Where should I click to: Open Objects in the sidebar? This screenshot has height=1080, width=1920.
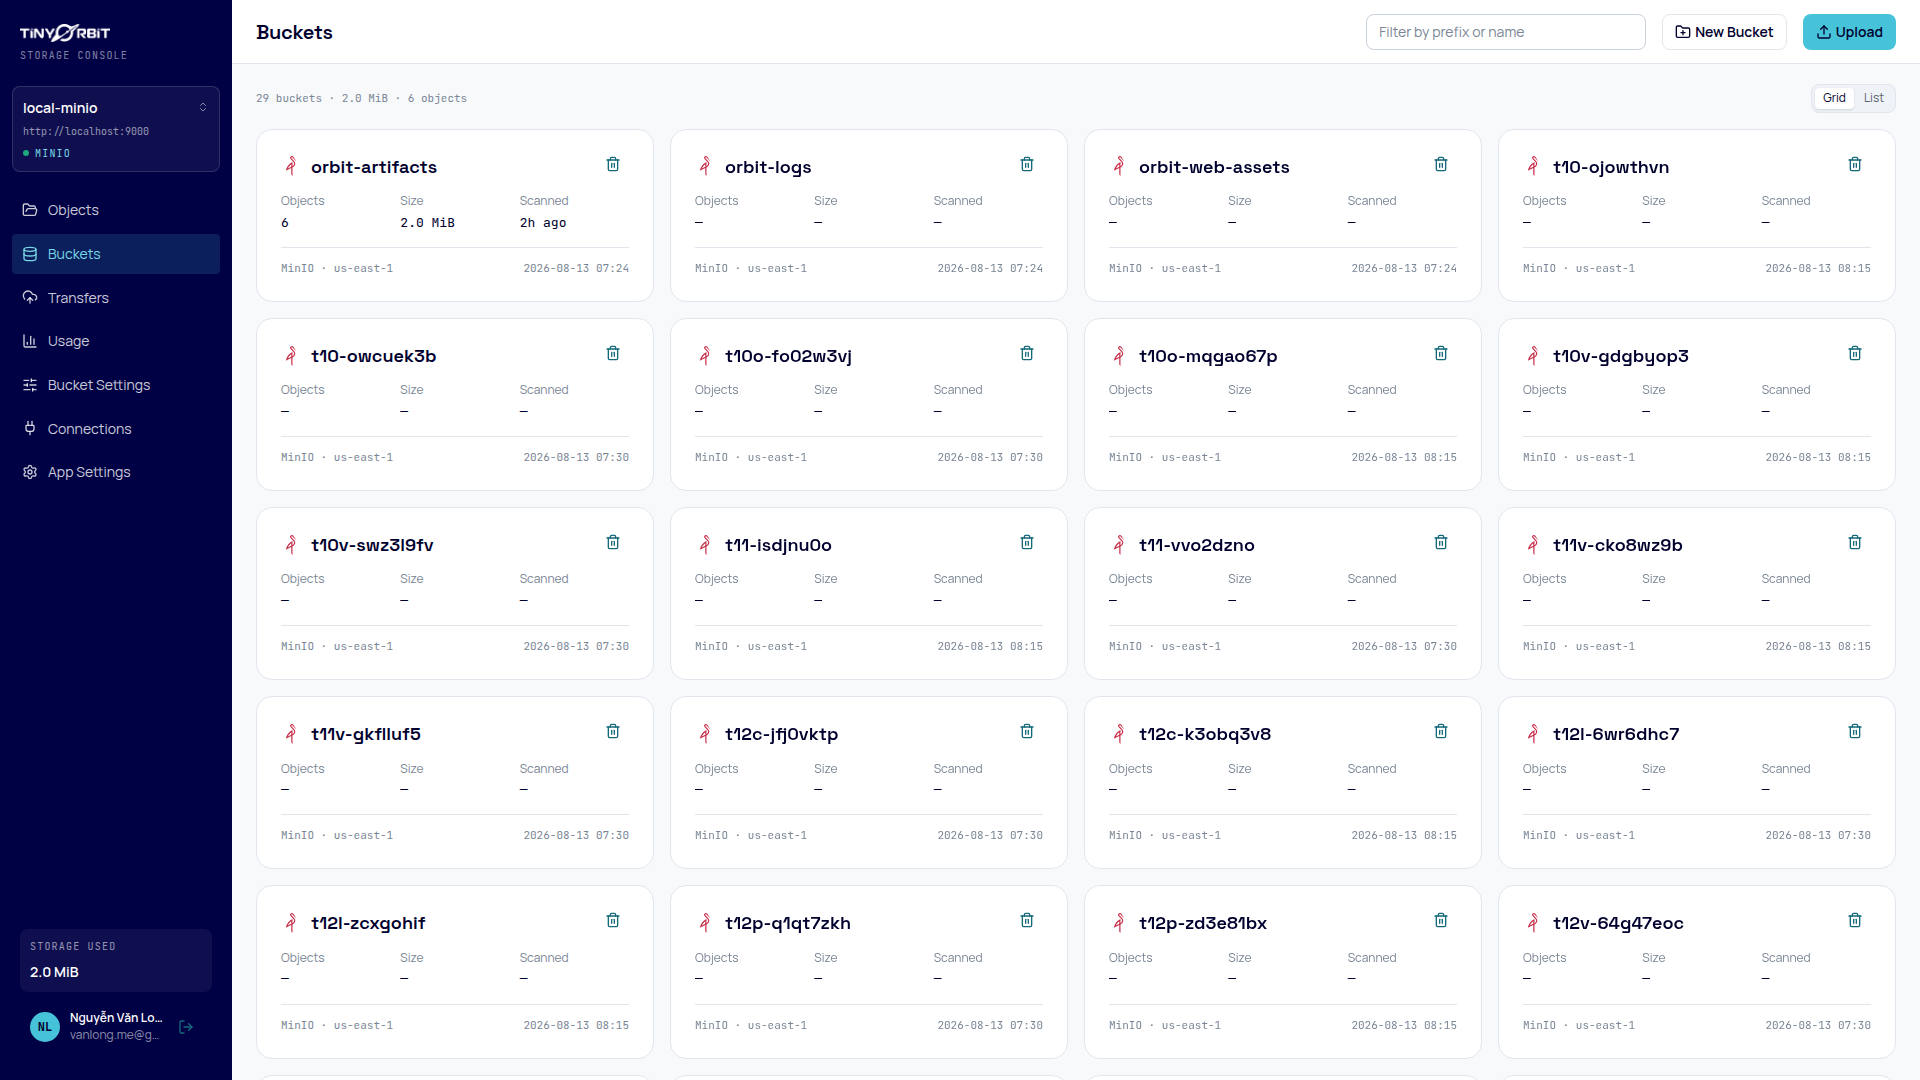click(x=116, y=210)
